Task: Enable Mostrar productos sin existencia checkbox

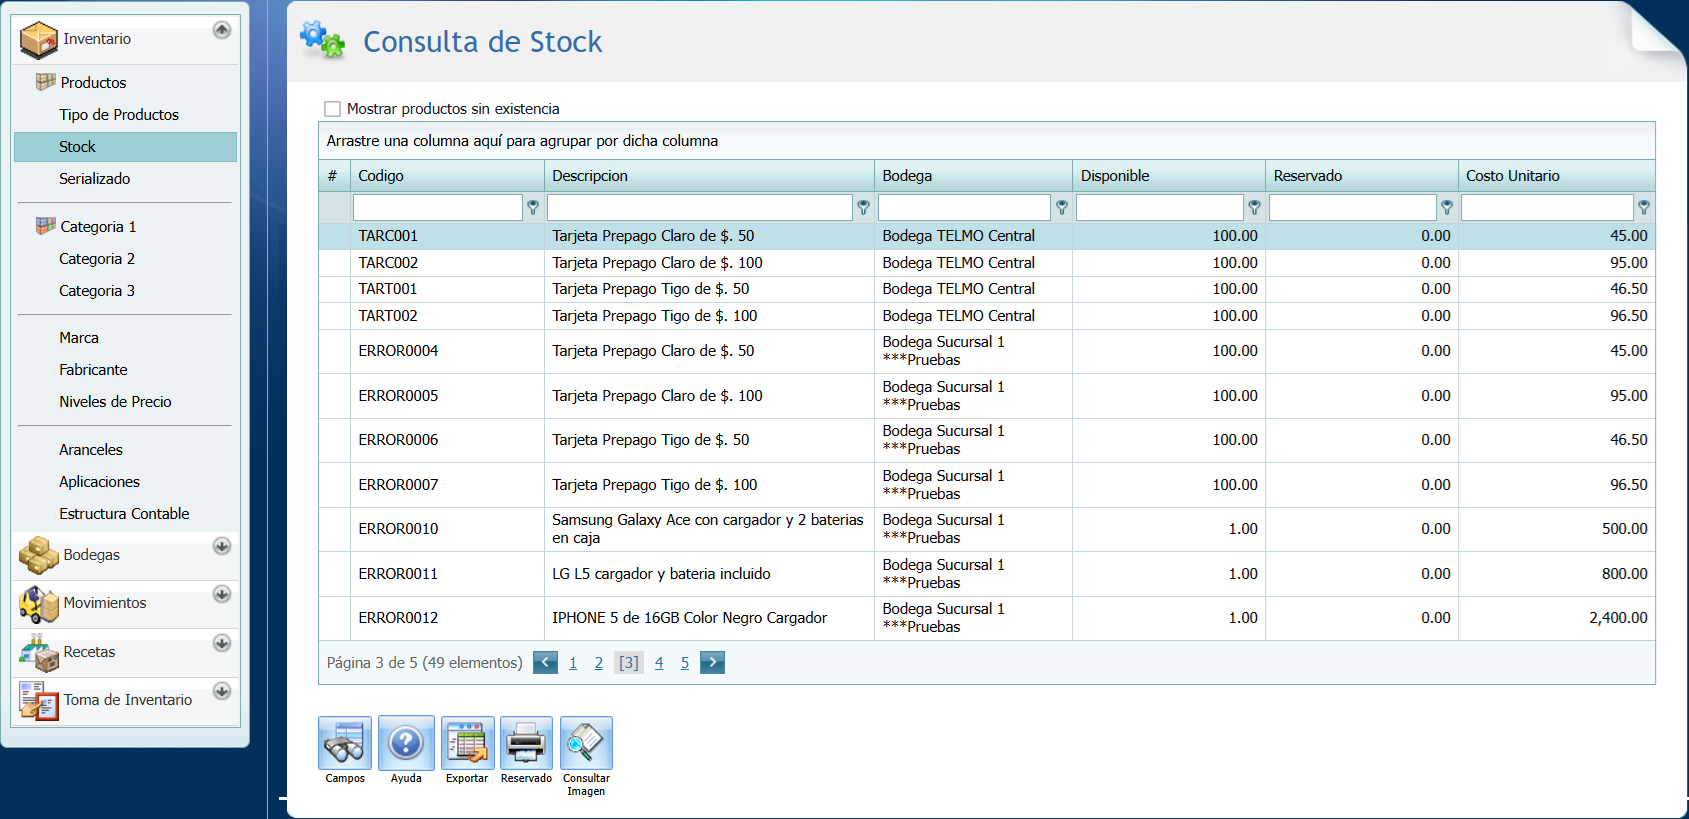Action: pyautogui.click(x=332, y=108)
